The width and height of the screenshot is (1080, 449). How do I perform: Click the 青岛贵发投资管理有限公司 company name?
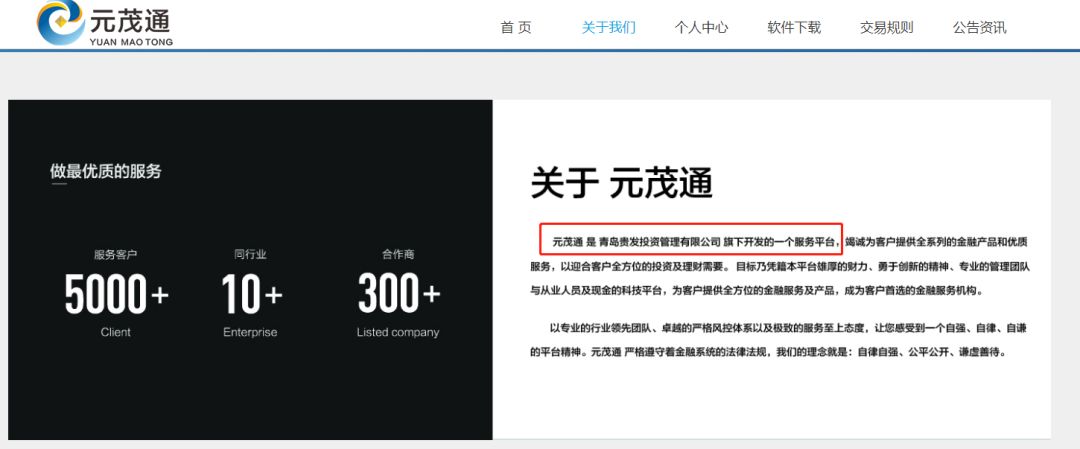tap(659, 242)
